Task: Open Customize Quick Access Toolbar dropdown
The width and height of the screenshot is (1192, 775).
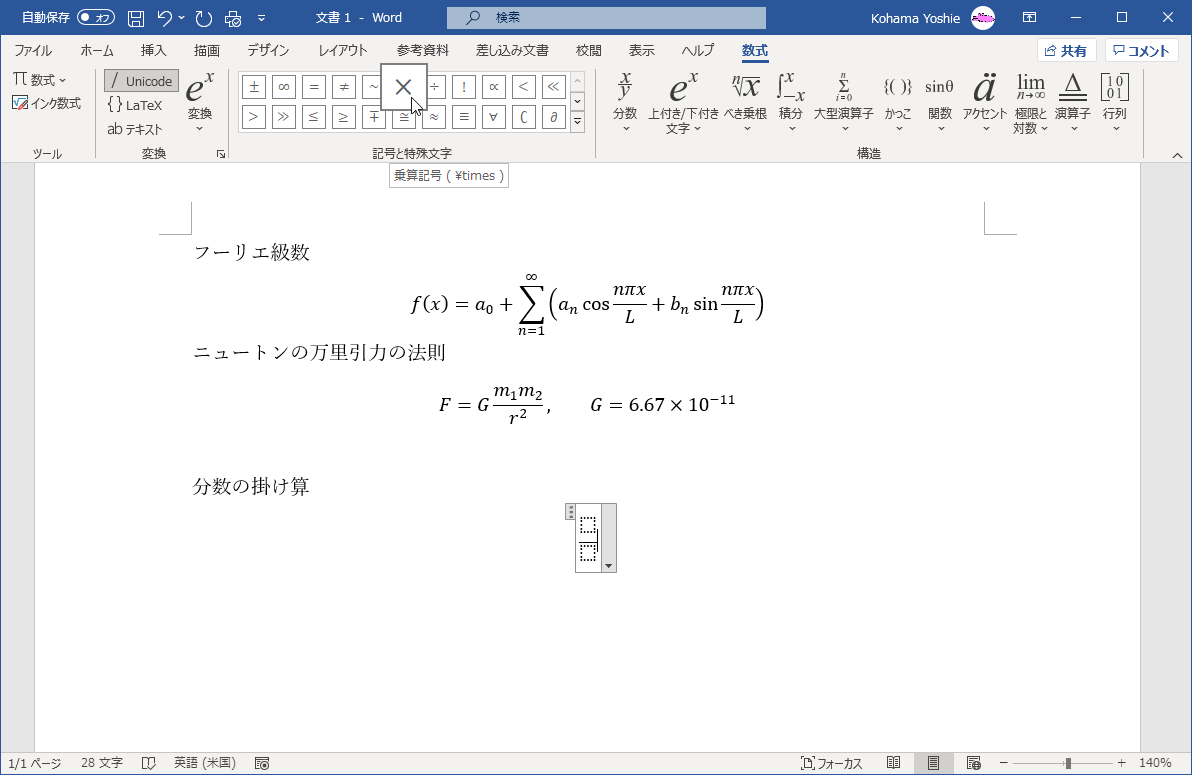Action: [x=262, y=17]
